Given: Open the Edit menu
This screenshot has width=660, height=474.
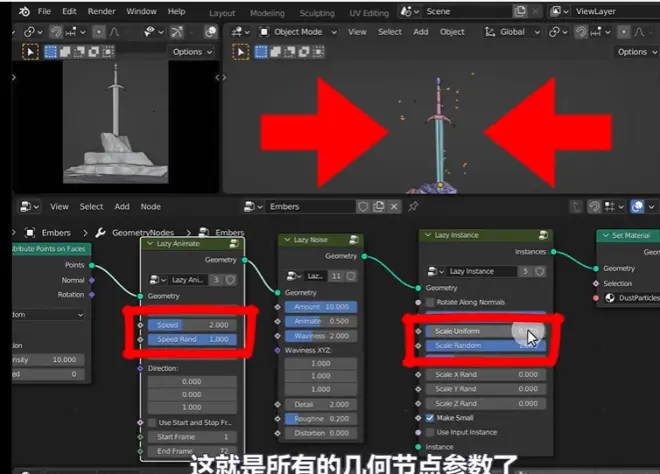Looking at the screenshot, I should point(69,11).
